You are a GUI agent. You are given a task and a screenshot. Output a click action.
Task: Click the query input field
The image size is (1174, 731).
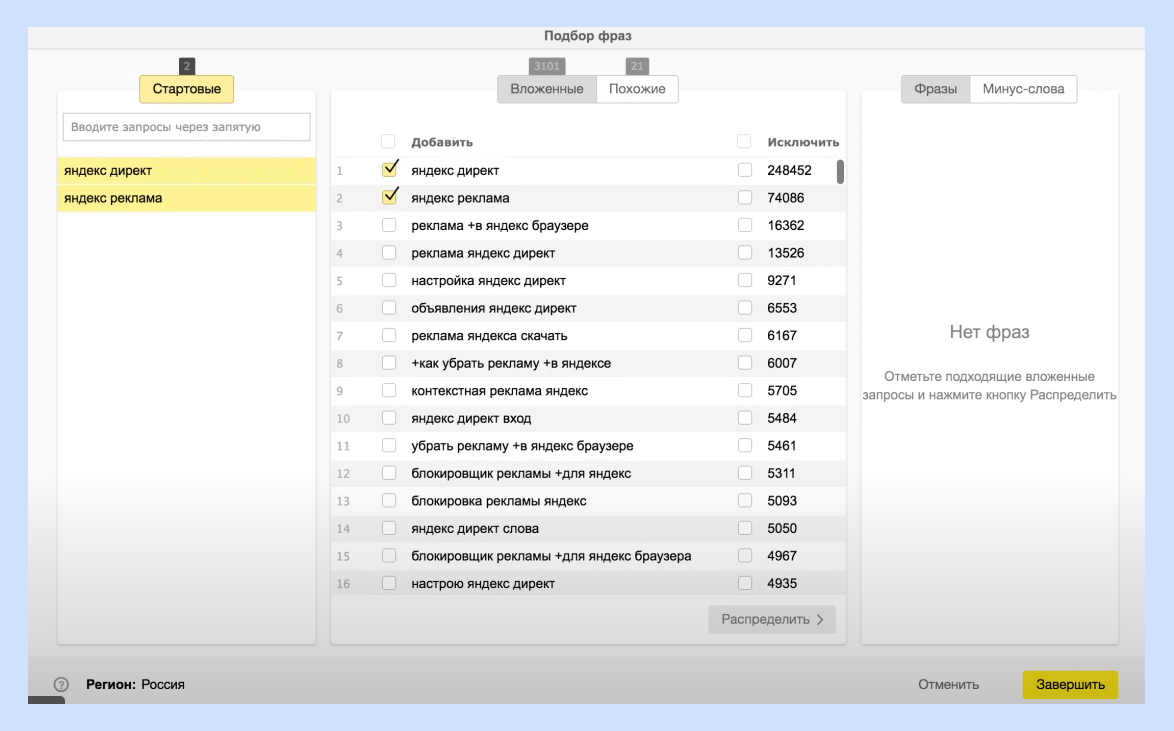coord(186,127)
